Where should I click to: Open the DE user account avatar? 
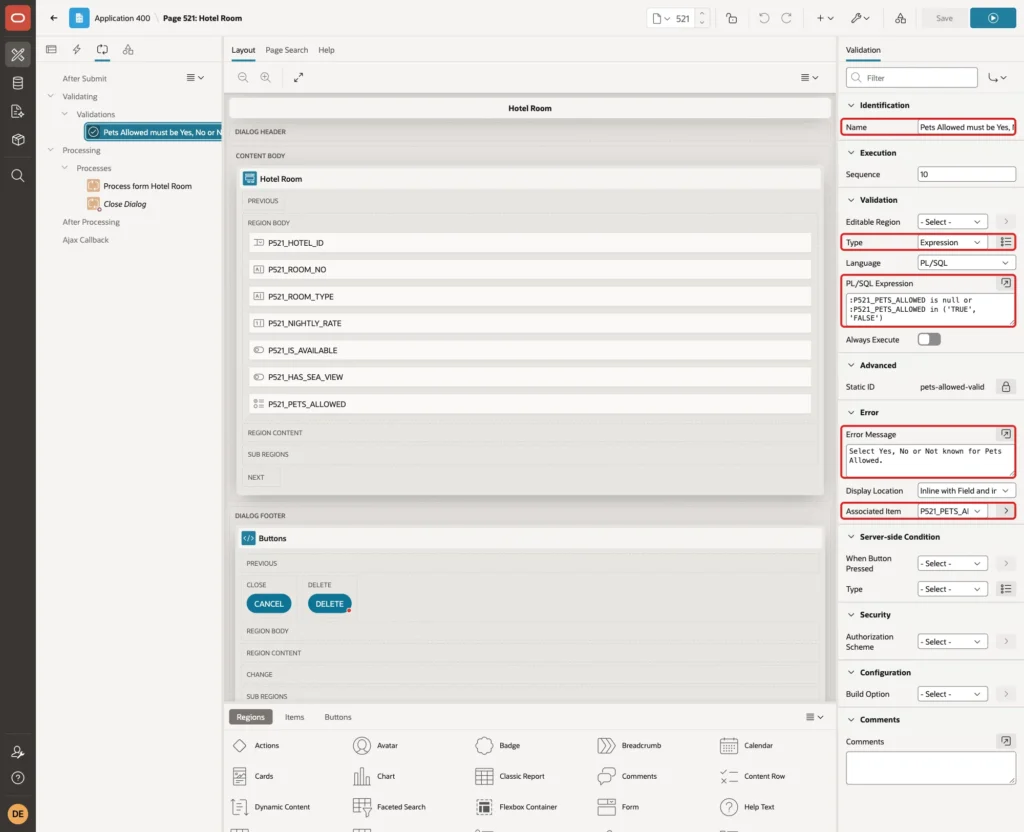click(x=18, y=814)
